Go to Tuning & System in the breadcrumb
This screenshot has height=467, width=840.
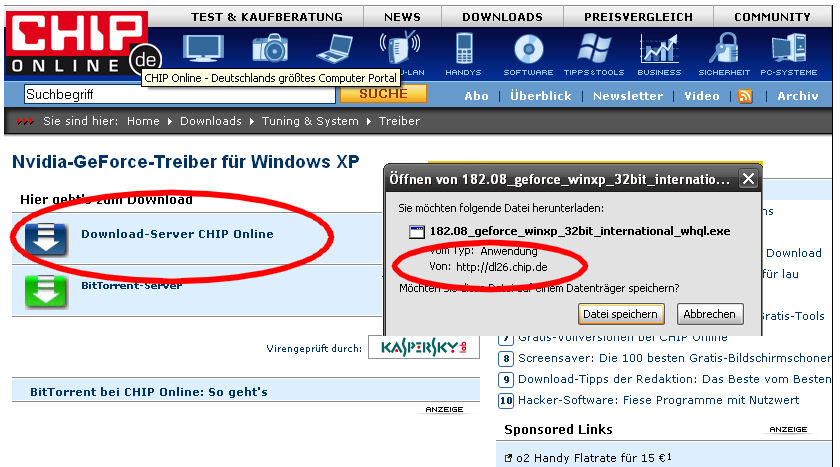pos(310,122)
